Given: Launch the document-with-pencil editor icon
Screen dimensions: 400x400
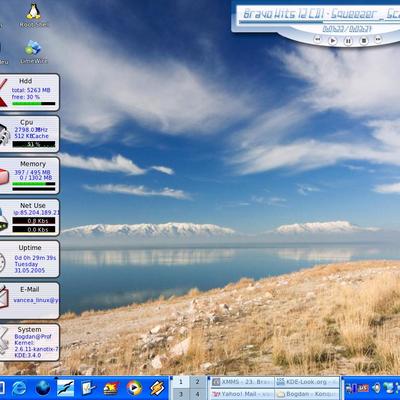Looking at the screenshot, I should click(89, 388).
